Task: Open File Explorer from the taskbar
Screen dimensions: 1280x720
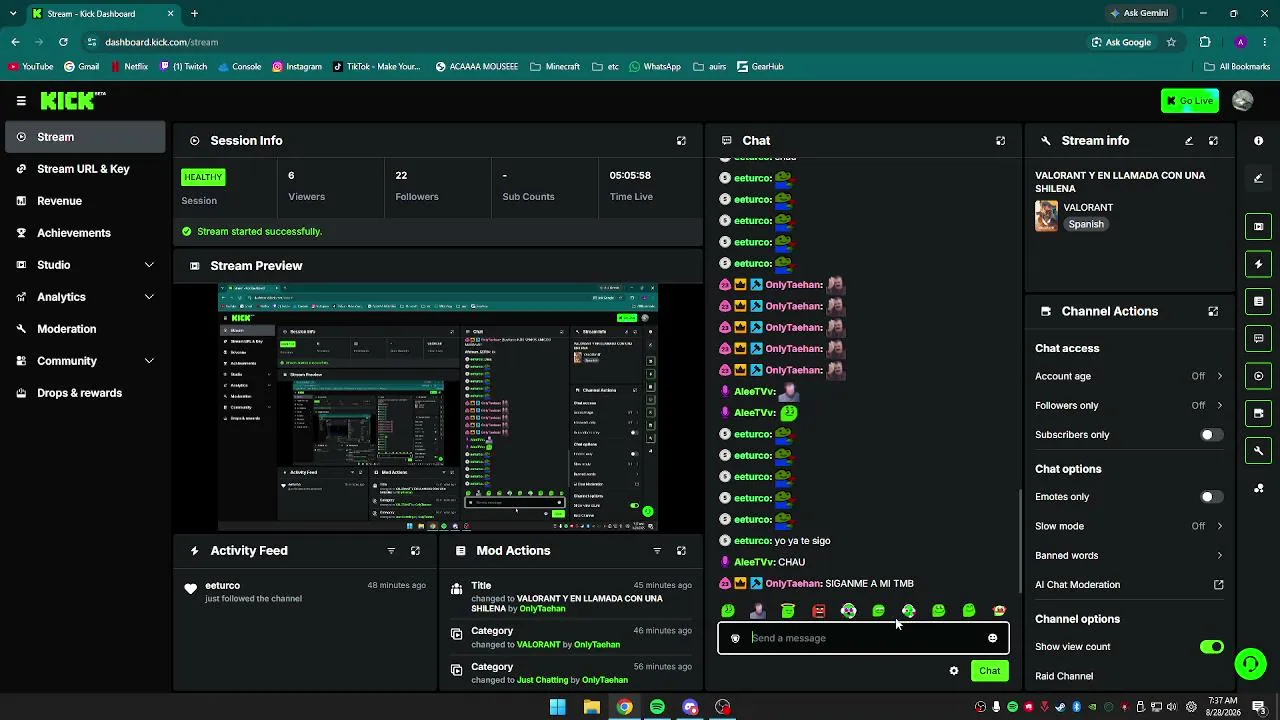Action: pos(591,707)
